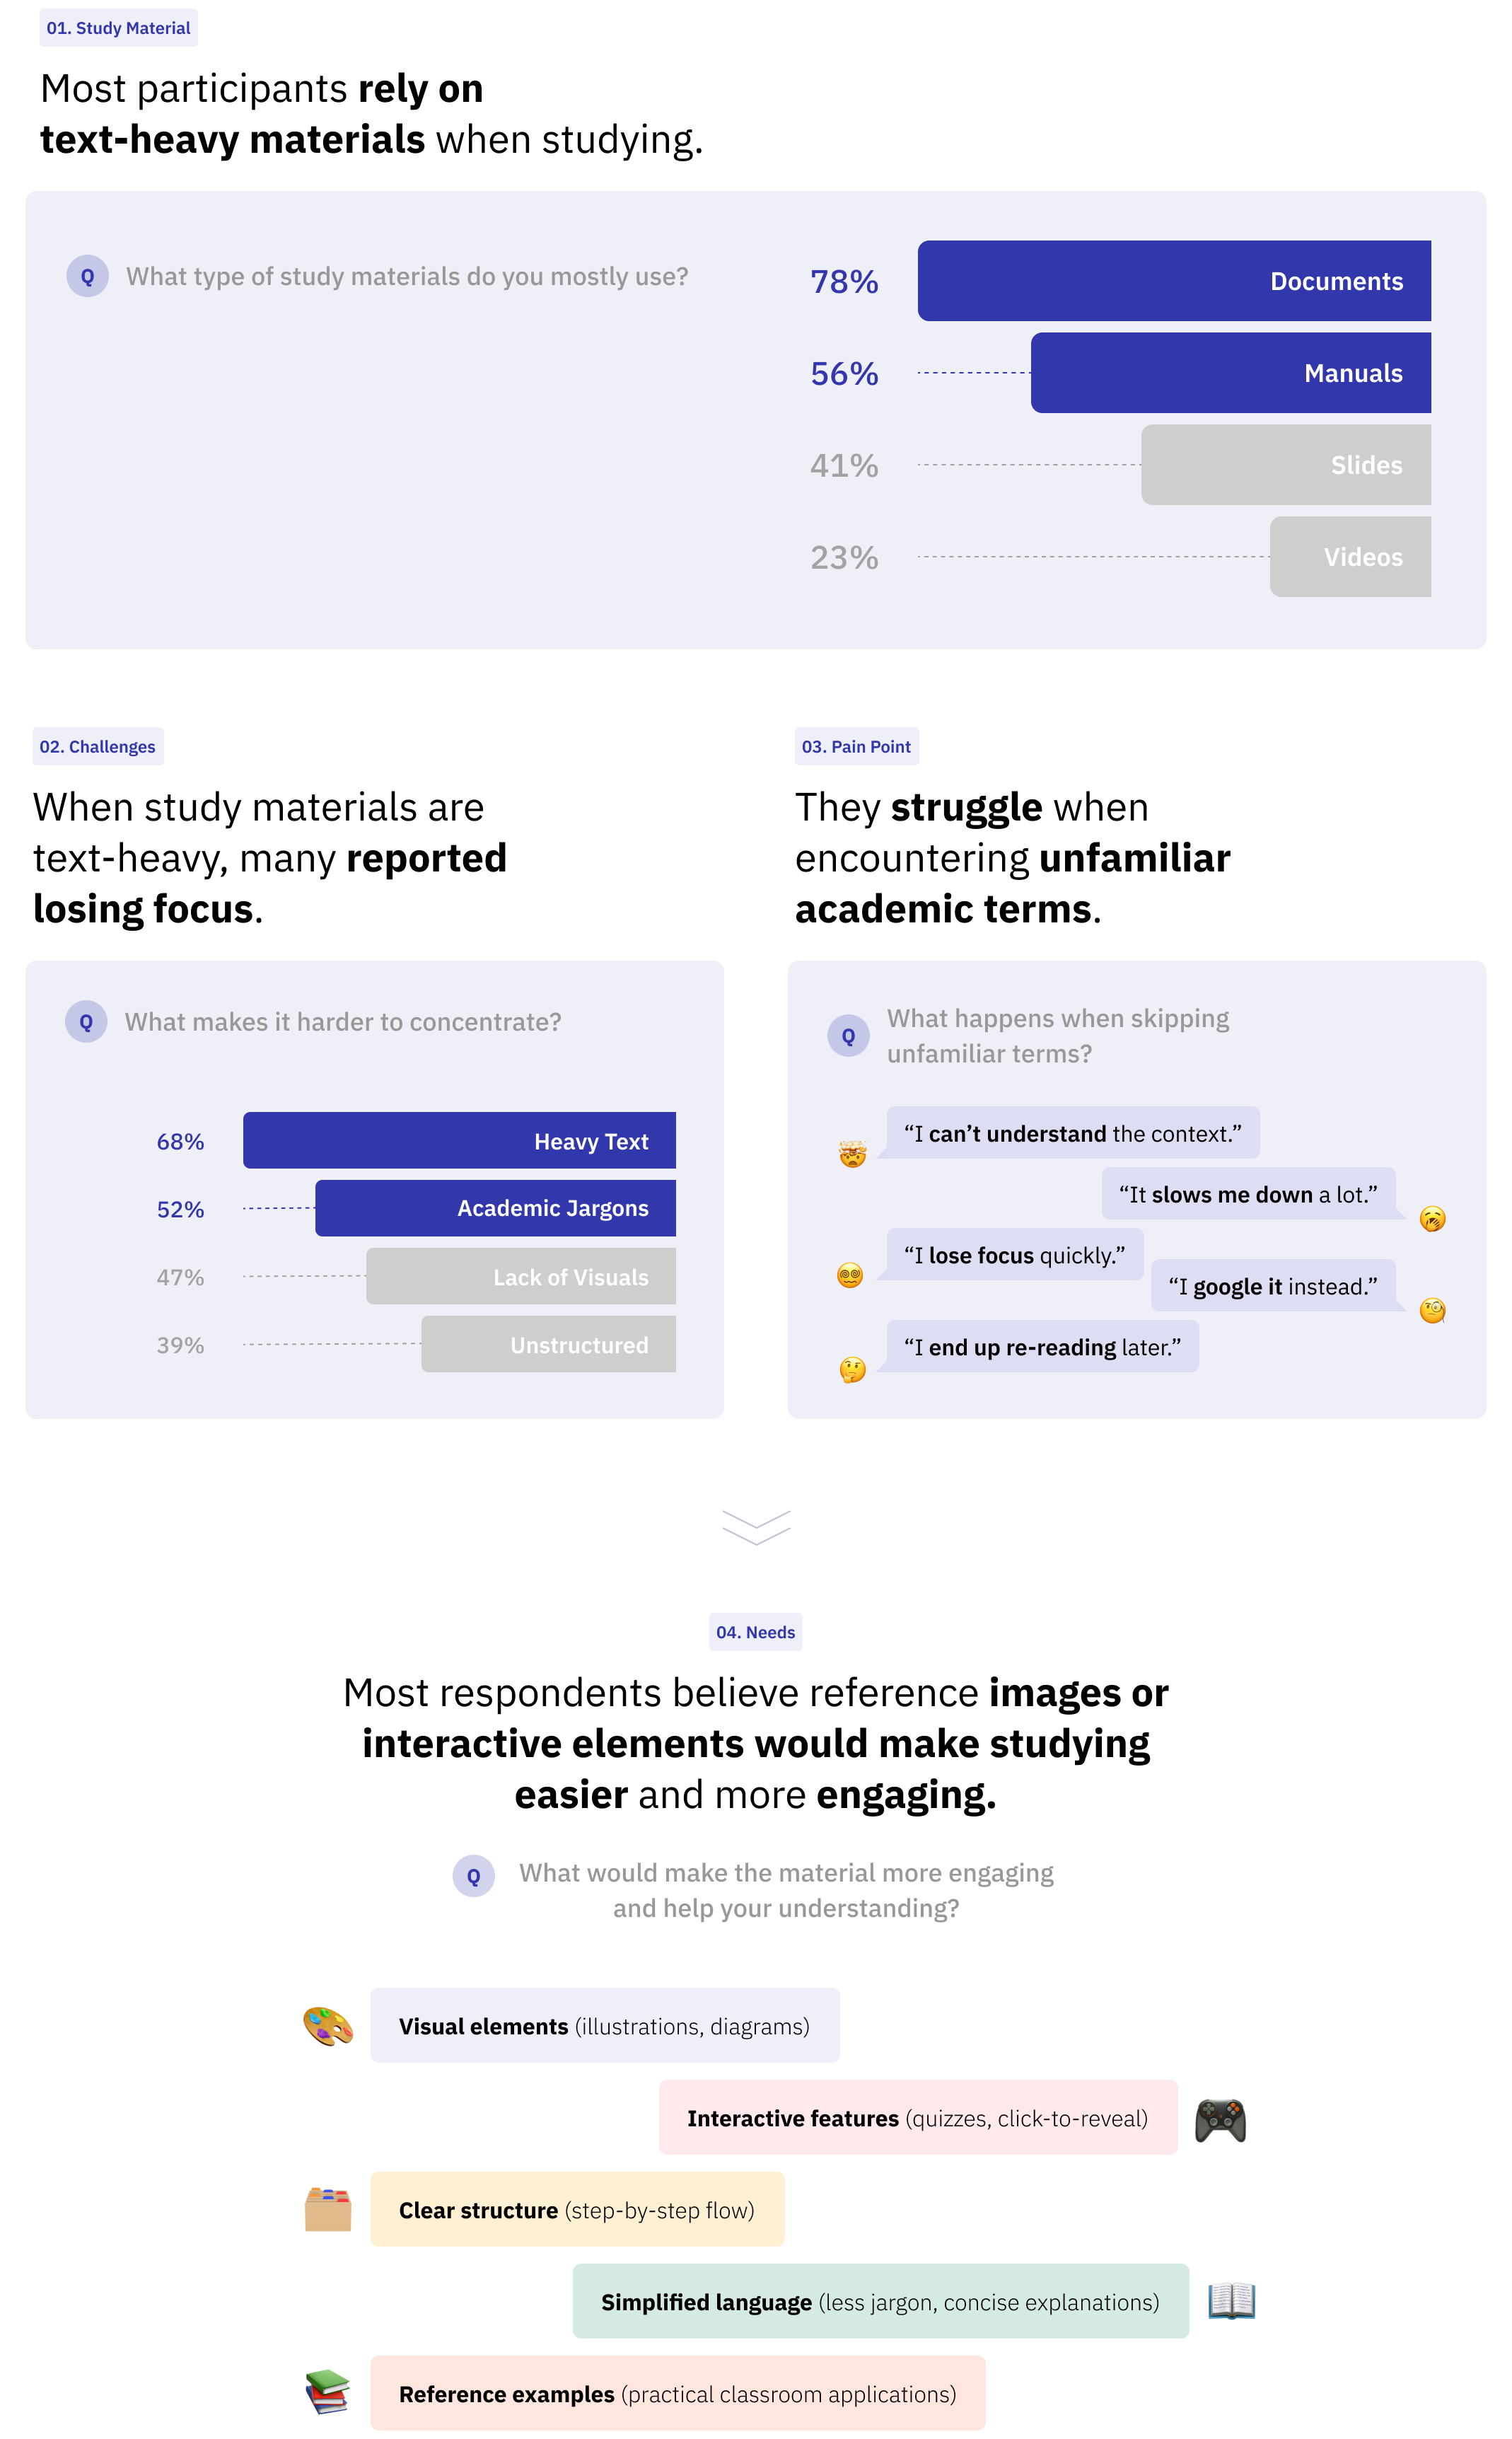Click the exploding head emoji
Screen dimensions: 1512x2439
pos(852,1154)
